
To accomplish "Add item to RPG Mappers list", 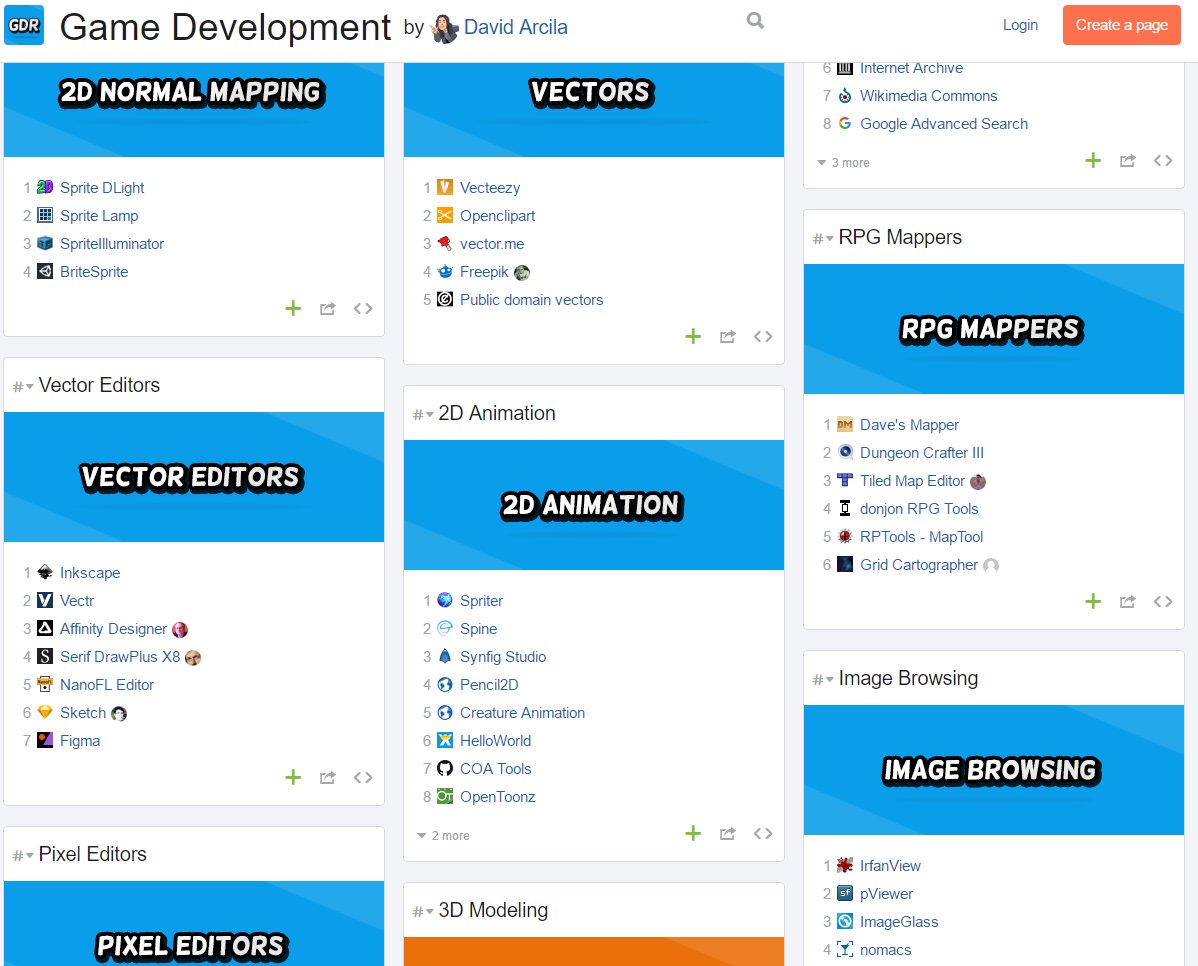I will pyautogui.click(x=1093, y=601).
